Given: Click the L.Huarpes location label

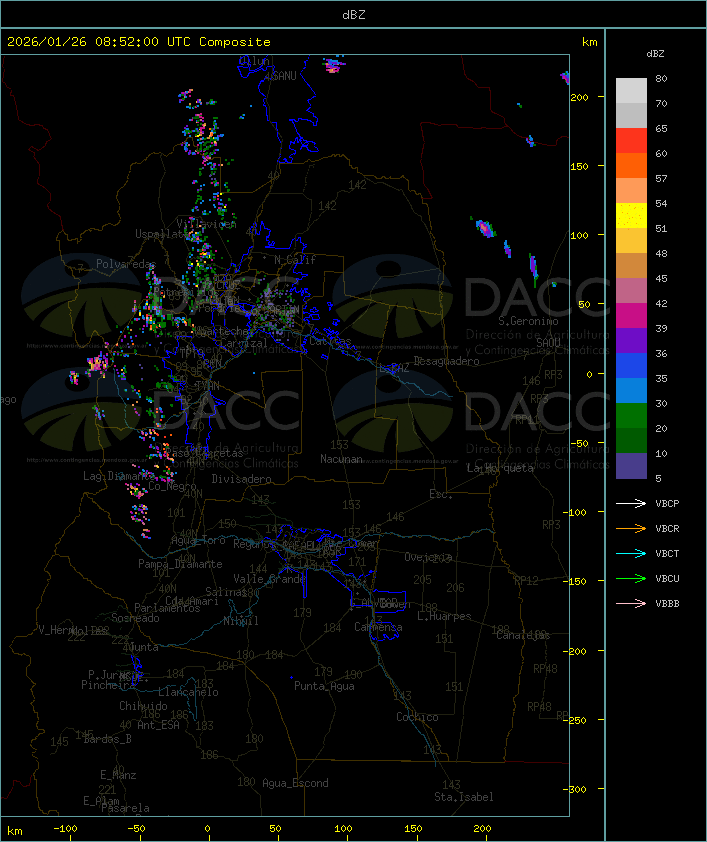Looking at the screenshot, I should pyautogui.click(x=444, y=616).
